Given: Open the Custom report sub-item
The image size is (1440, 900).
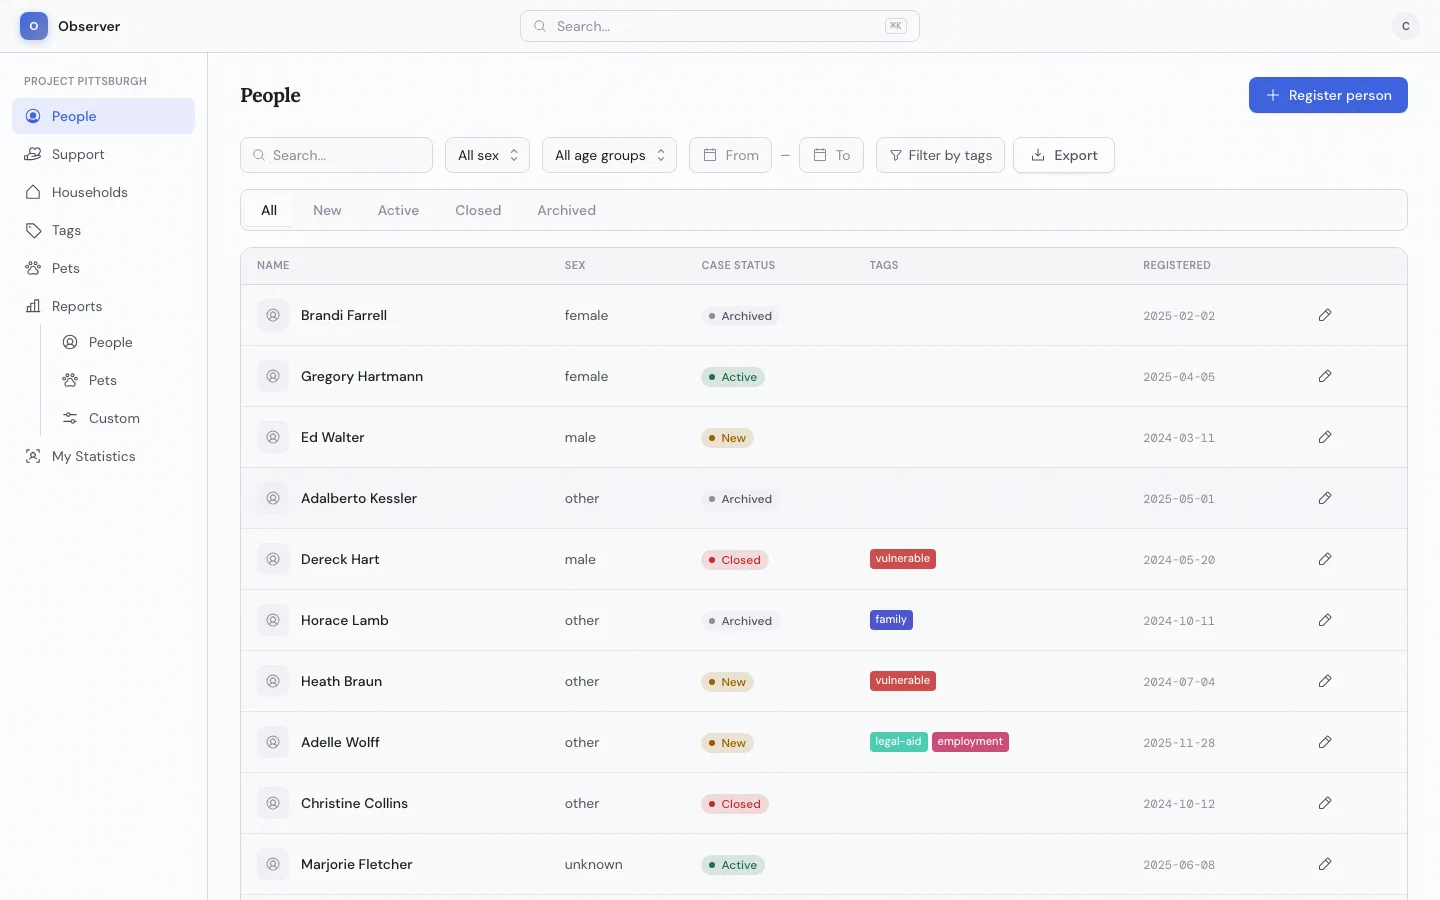Looking at the screenshot, I should click(x=122, y=418).
